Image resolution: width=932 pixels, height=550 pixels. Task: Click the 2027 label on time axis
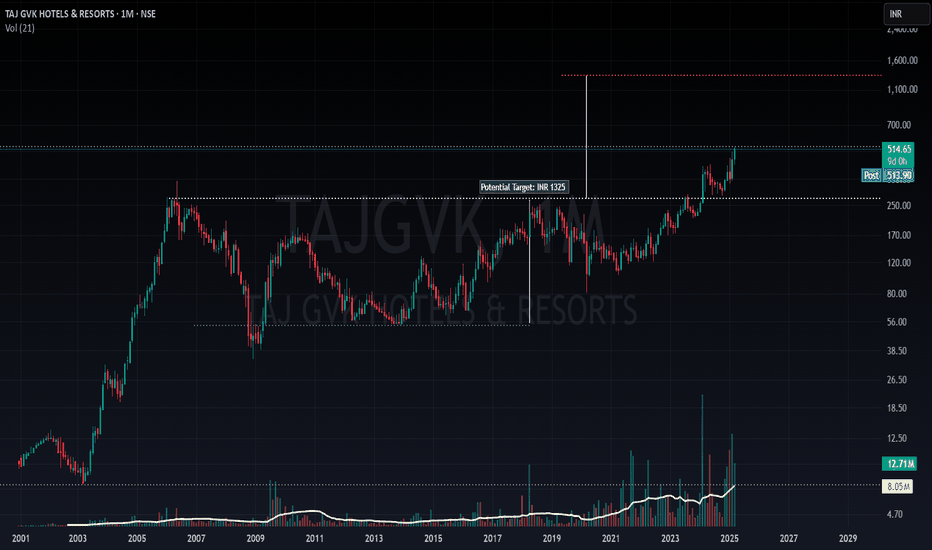point(789,538)
